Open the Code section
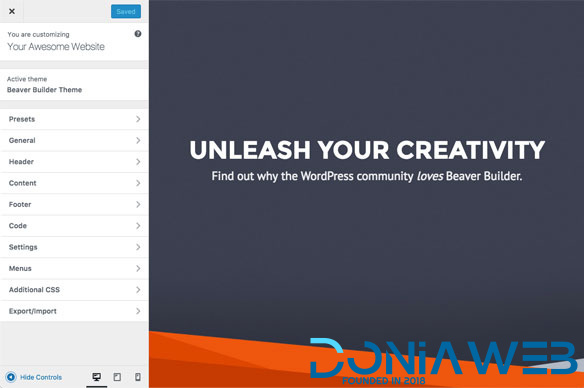The height and width of the screenshot is (388, 584). [x=74, y=226]
